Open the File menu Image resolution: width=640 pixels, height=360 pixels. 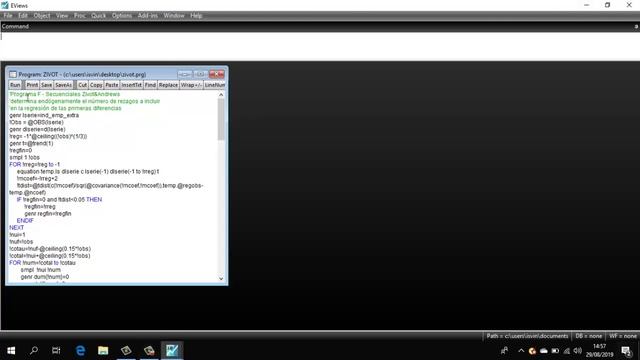tap(8, 16)
